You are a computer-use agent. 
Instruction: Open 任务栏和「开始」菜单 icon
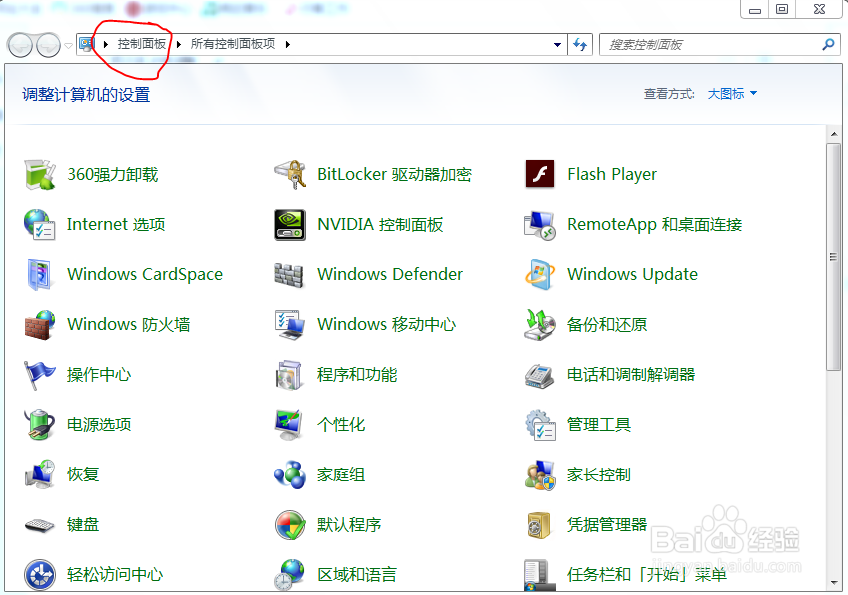pos(540,575)
